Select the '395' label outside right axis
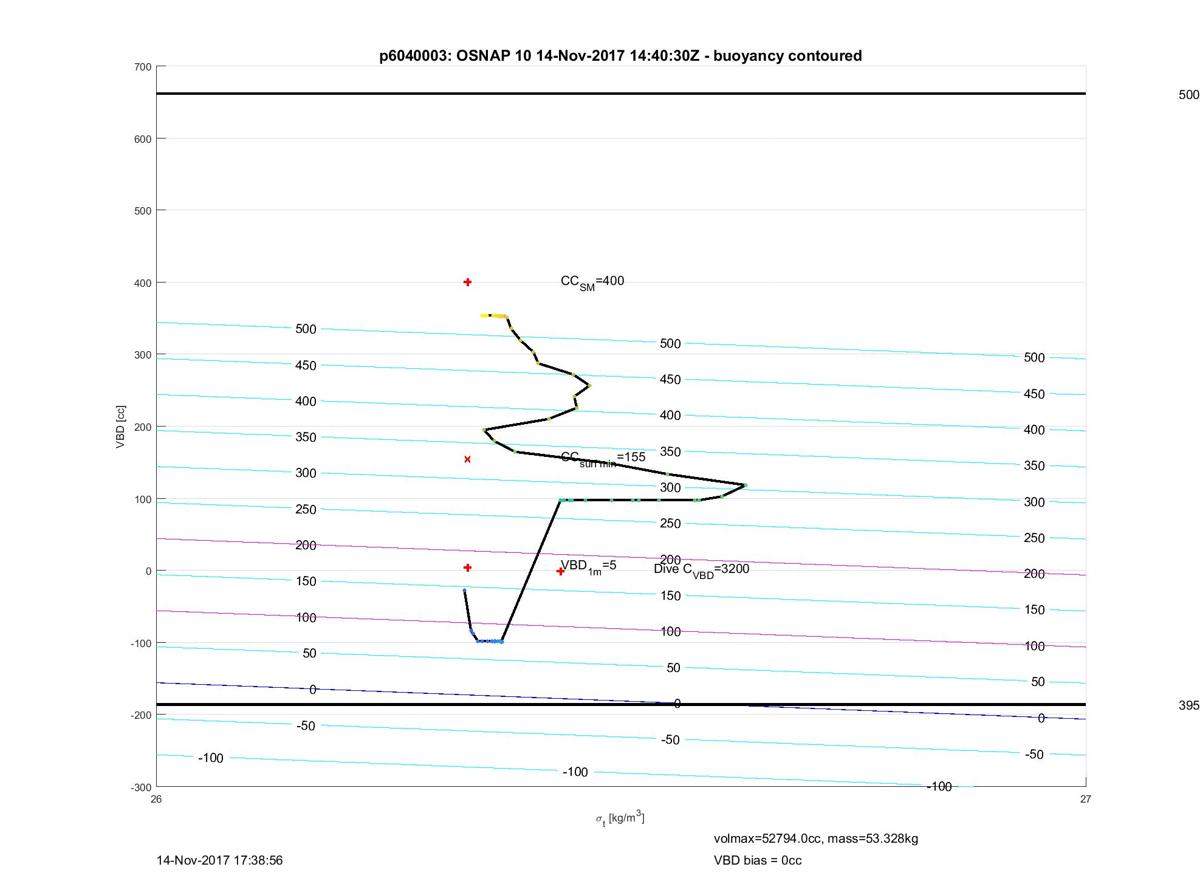The height and width of the screenshot is (885, 1200). point(1188,705)
